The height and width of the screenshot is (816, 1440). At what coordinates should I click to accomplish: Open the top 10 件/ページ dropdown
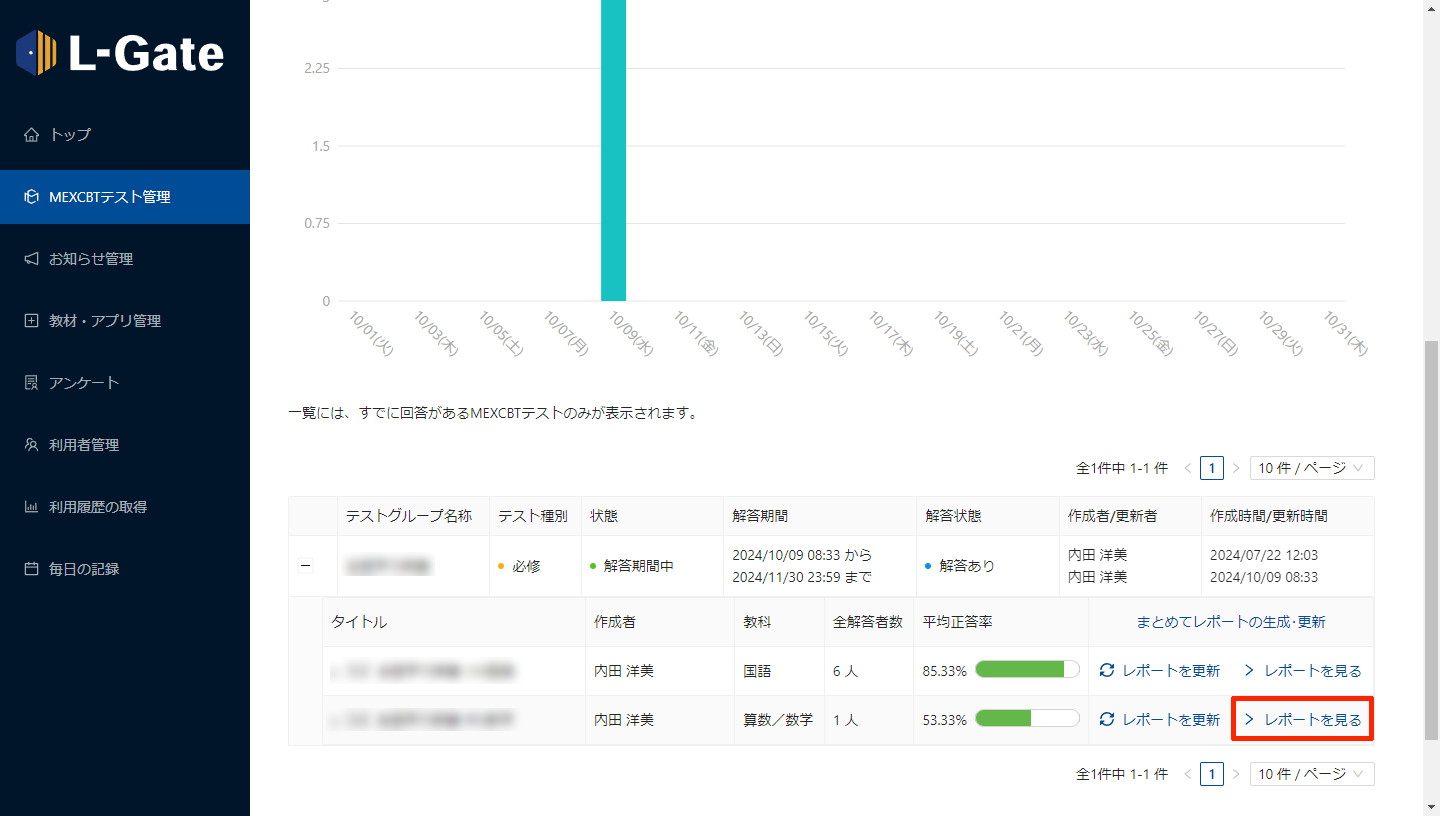click(1311, 468)
